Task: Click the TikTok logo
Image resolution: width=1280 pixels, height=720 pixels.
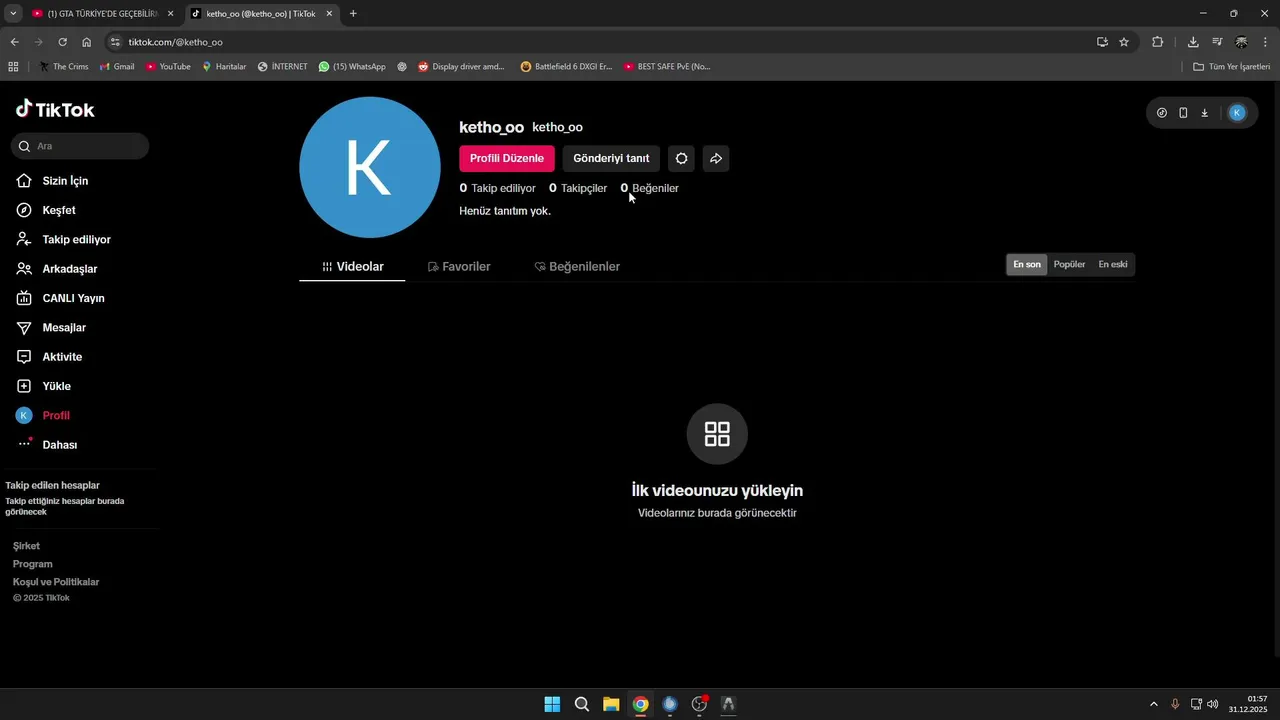Action: (55, 109)
